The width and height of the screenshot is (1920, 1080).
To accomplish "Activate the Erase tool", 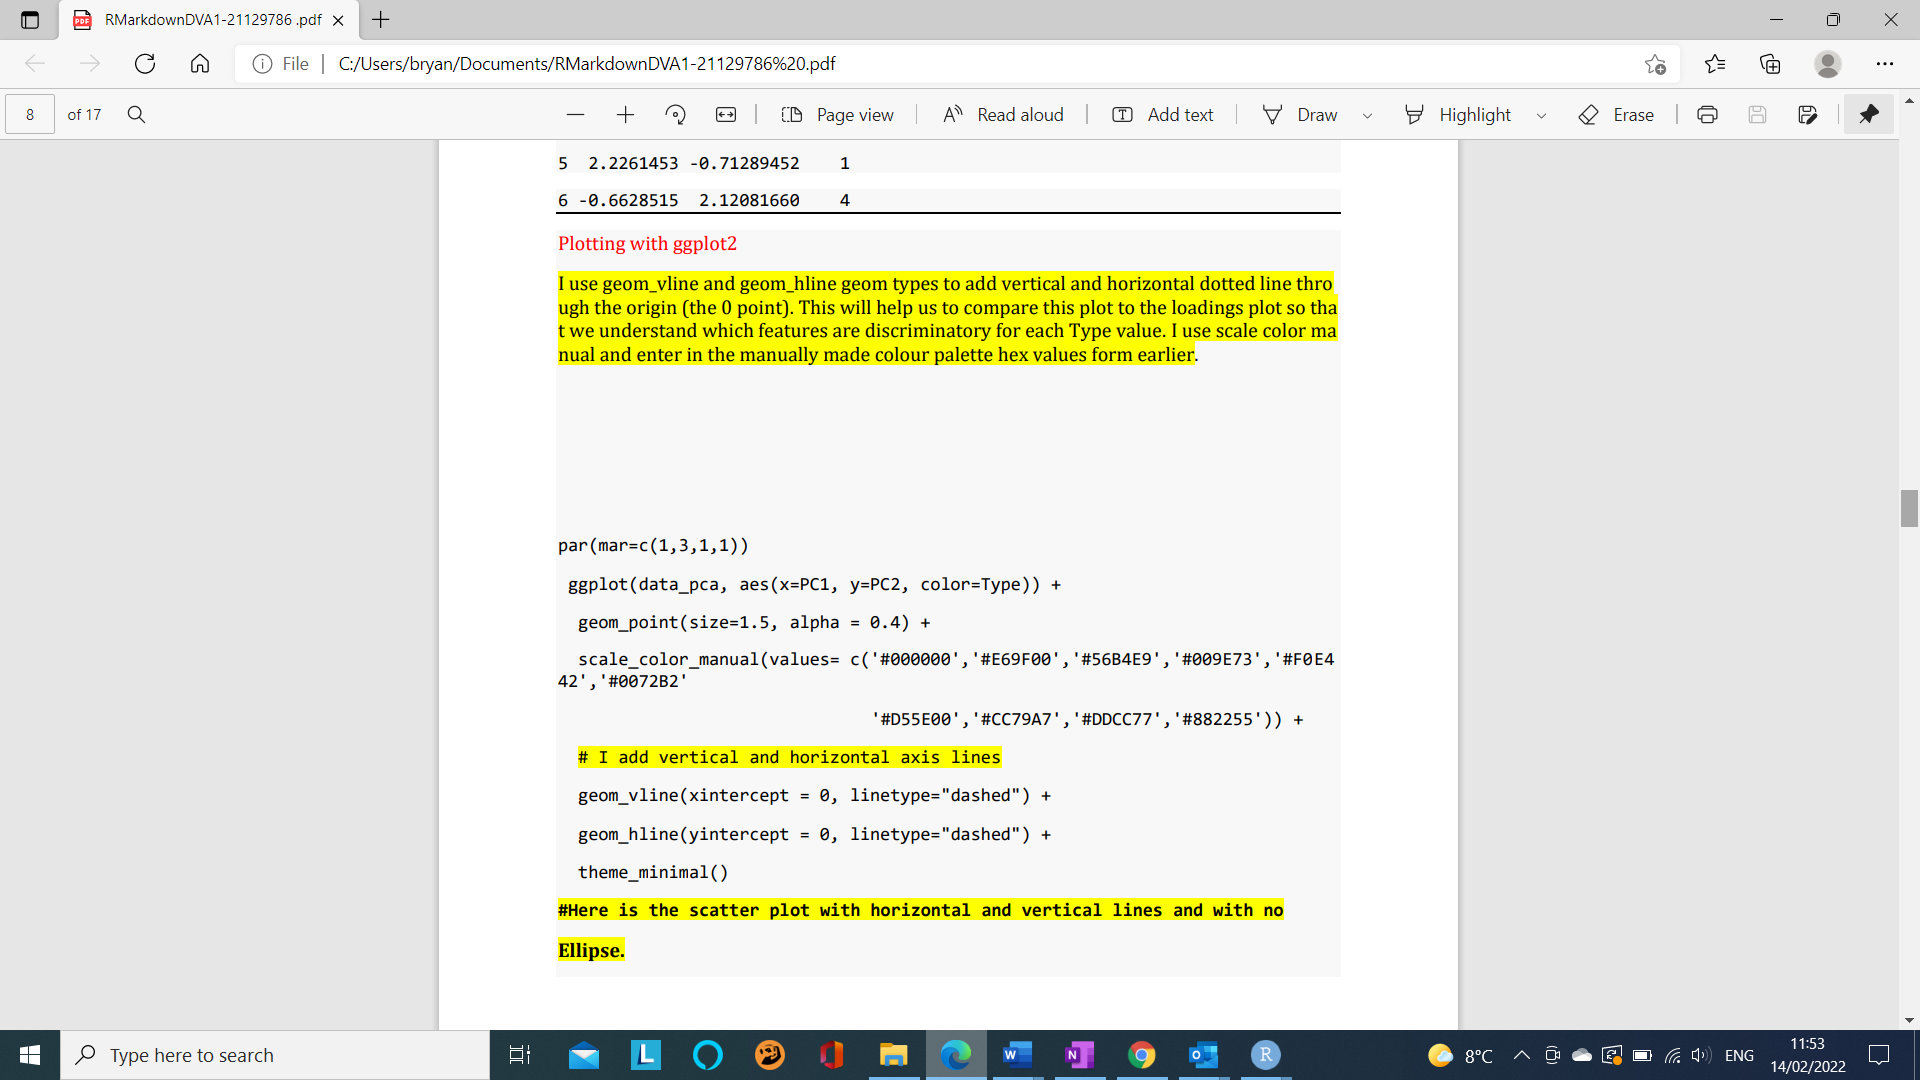I will 1616,114.
